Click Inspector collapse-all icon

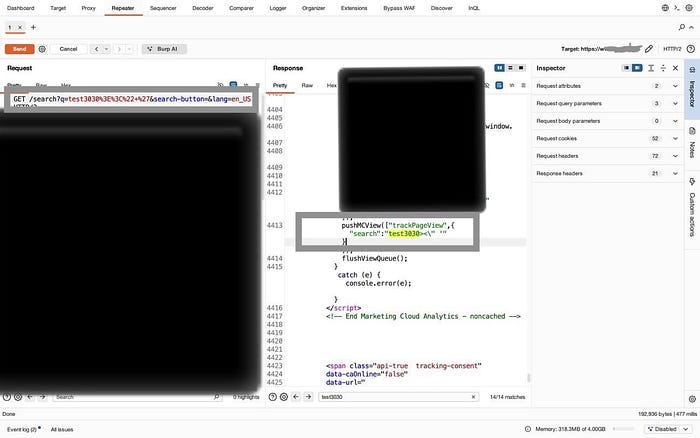(663, 68)
